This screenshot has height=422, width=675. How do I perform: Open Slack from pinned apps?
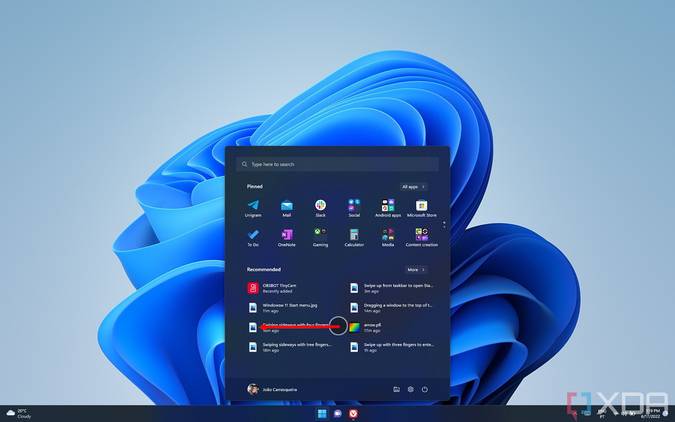(x=320, y=208)
